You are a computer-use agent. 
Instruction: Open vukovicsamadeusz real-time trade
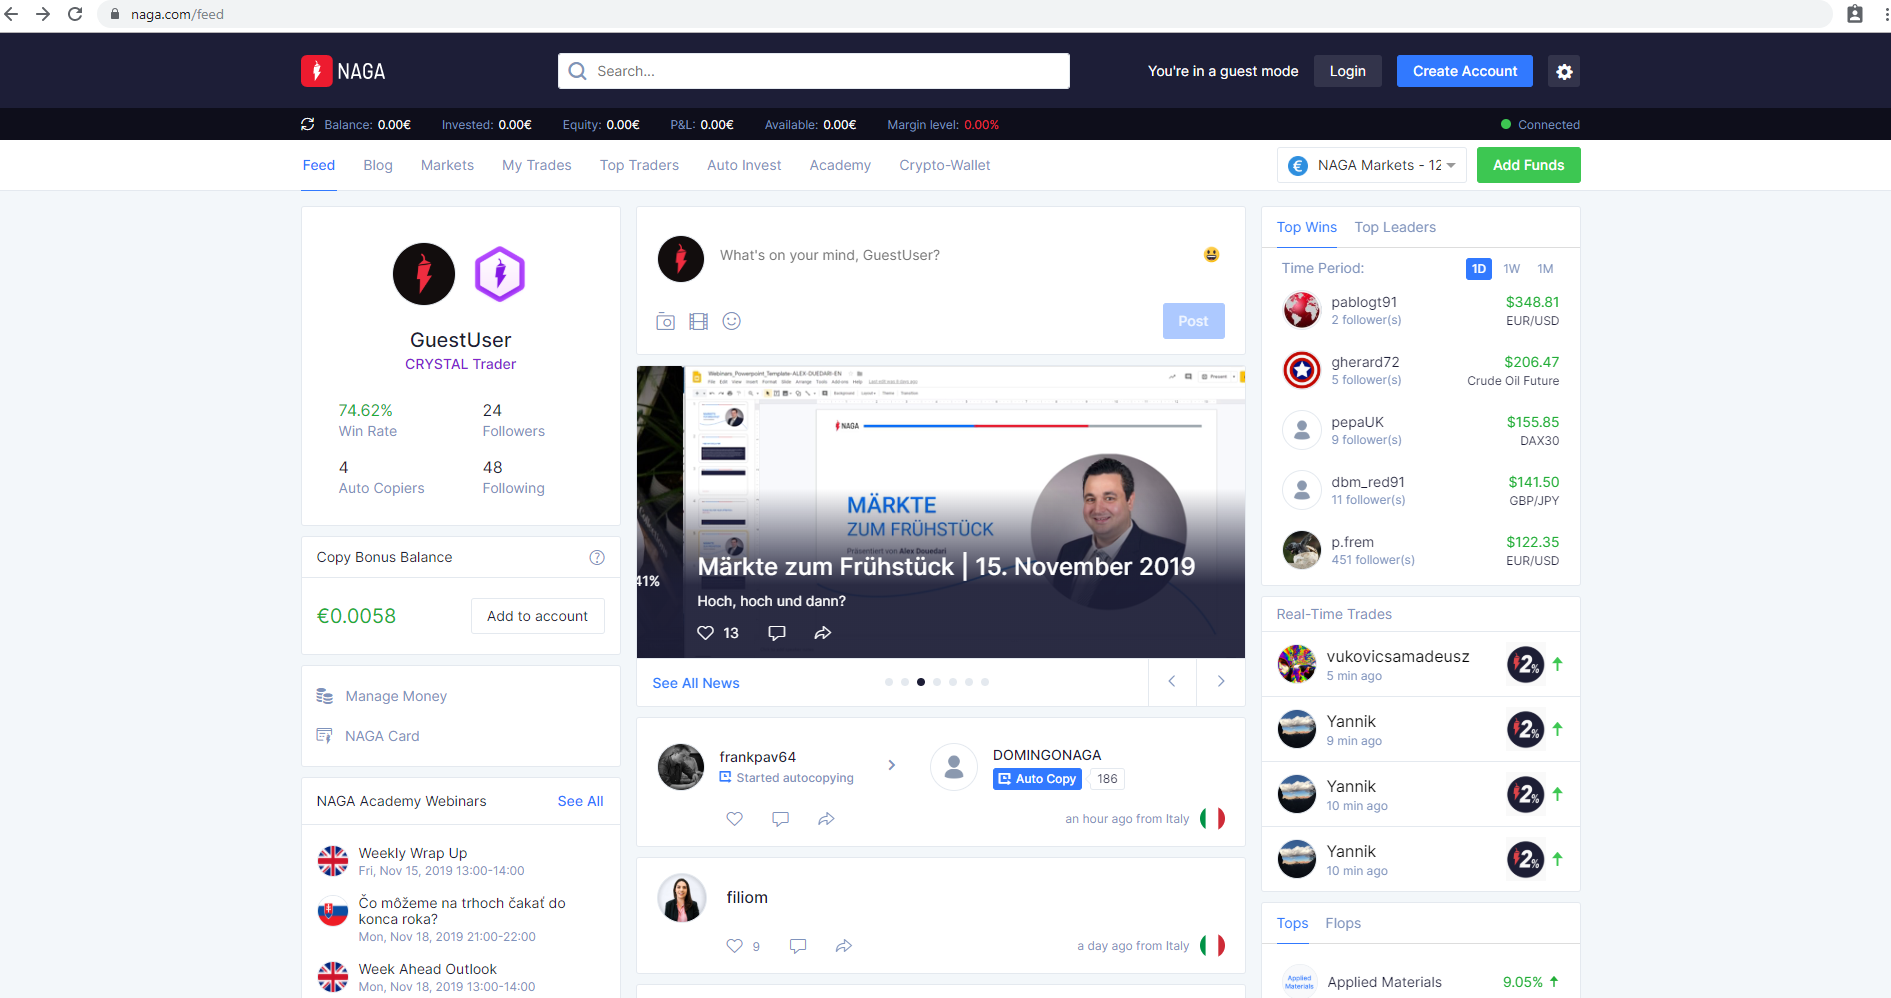tap(1420, 664)
